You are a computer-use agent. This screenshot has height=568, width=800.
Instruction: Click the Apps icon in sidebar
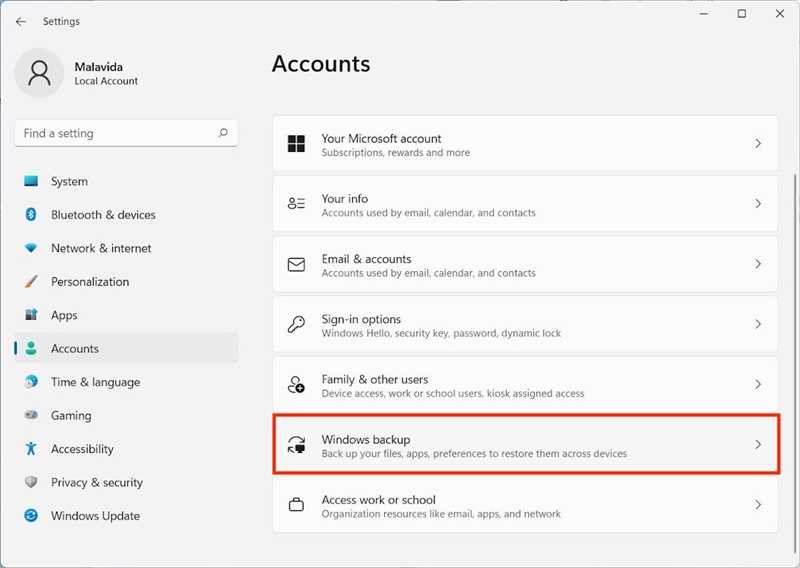[x=31, y=315]
